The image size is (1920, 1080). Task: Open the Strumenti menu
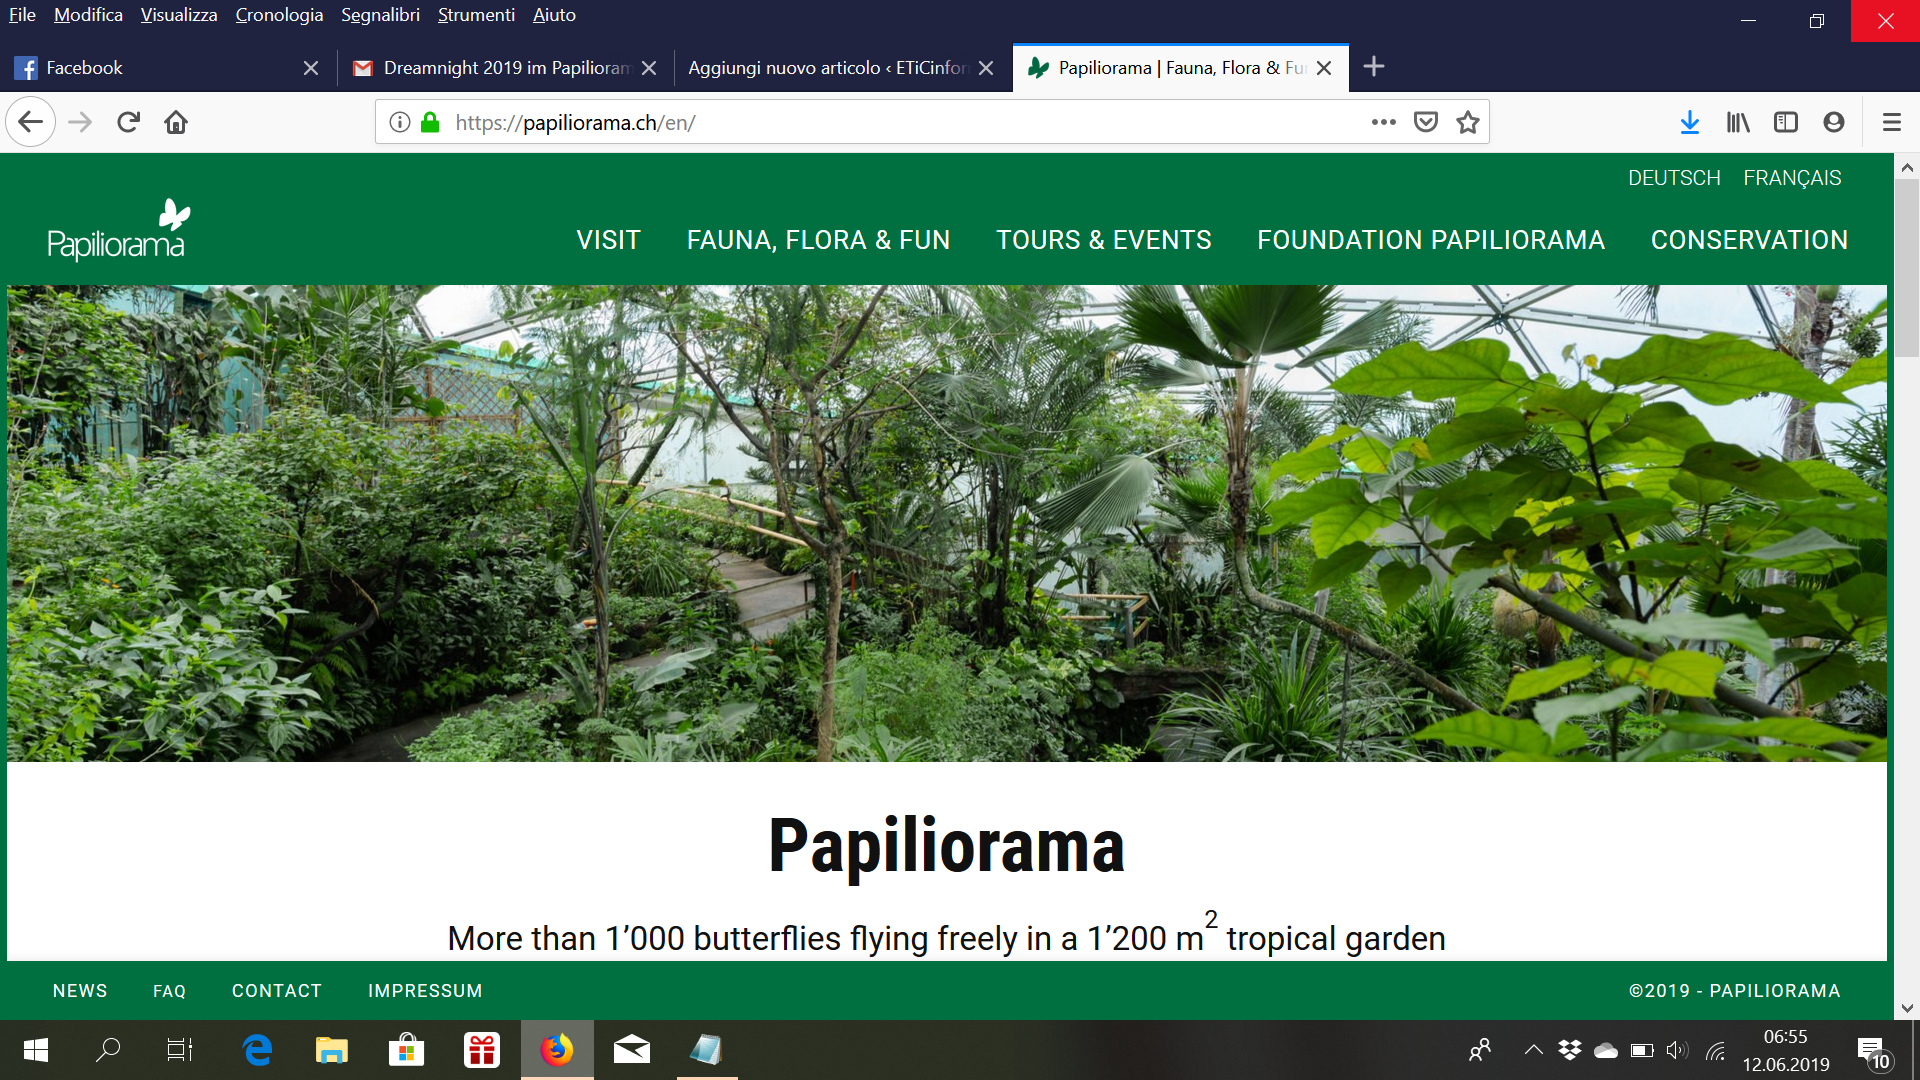pos(476,15)
